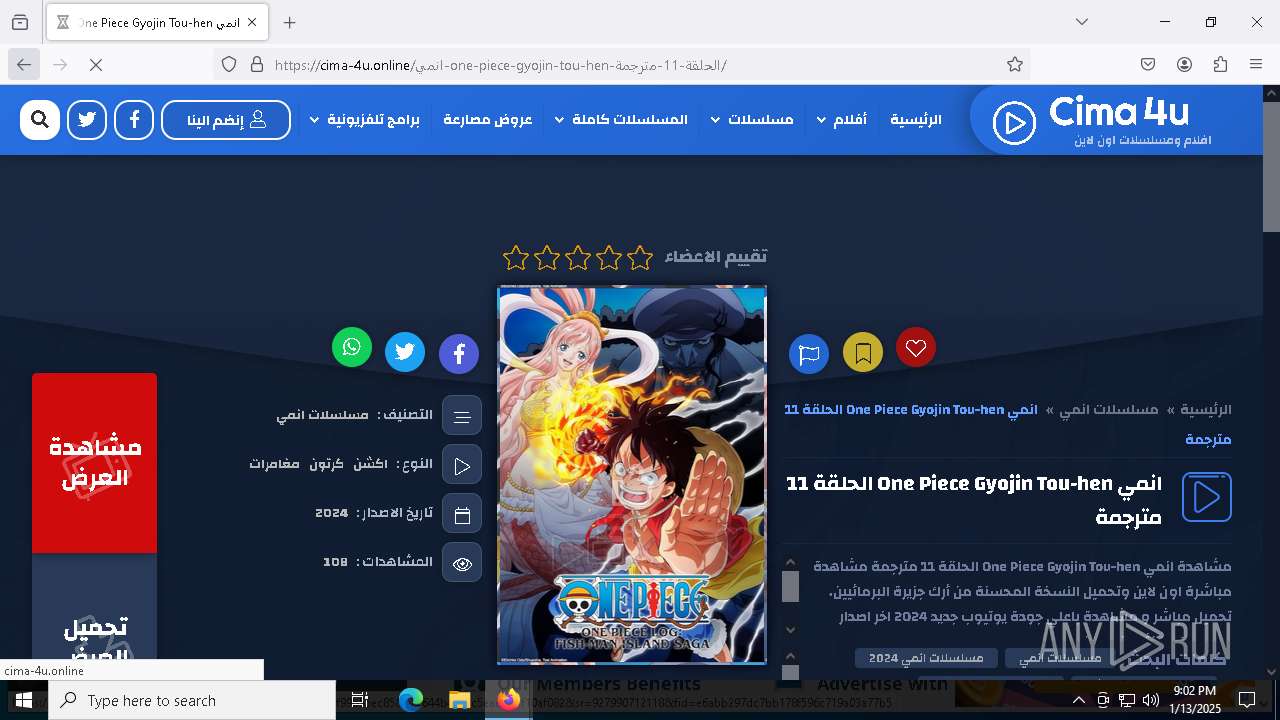The height and width of the screenshot is (720, 1280).
Task: Open Firefox account icon
Action: (x=1184, y=65)
